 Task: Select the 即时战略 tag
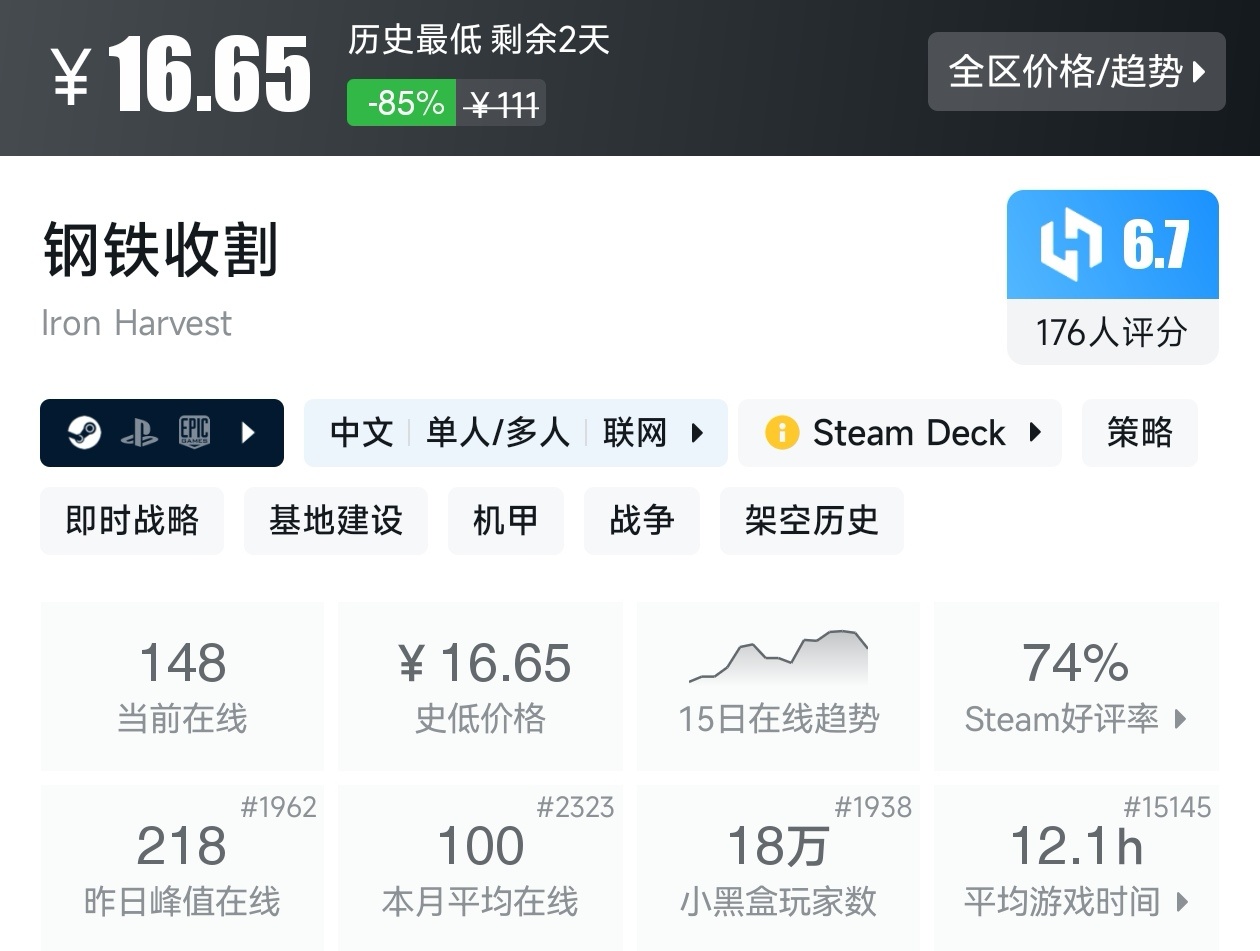click(131, 520)
